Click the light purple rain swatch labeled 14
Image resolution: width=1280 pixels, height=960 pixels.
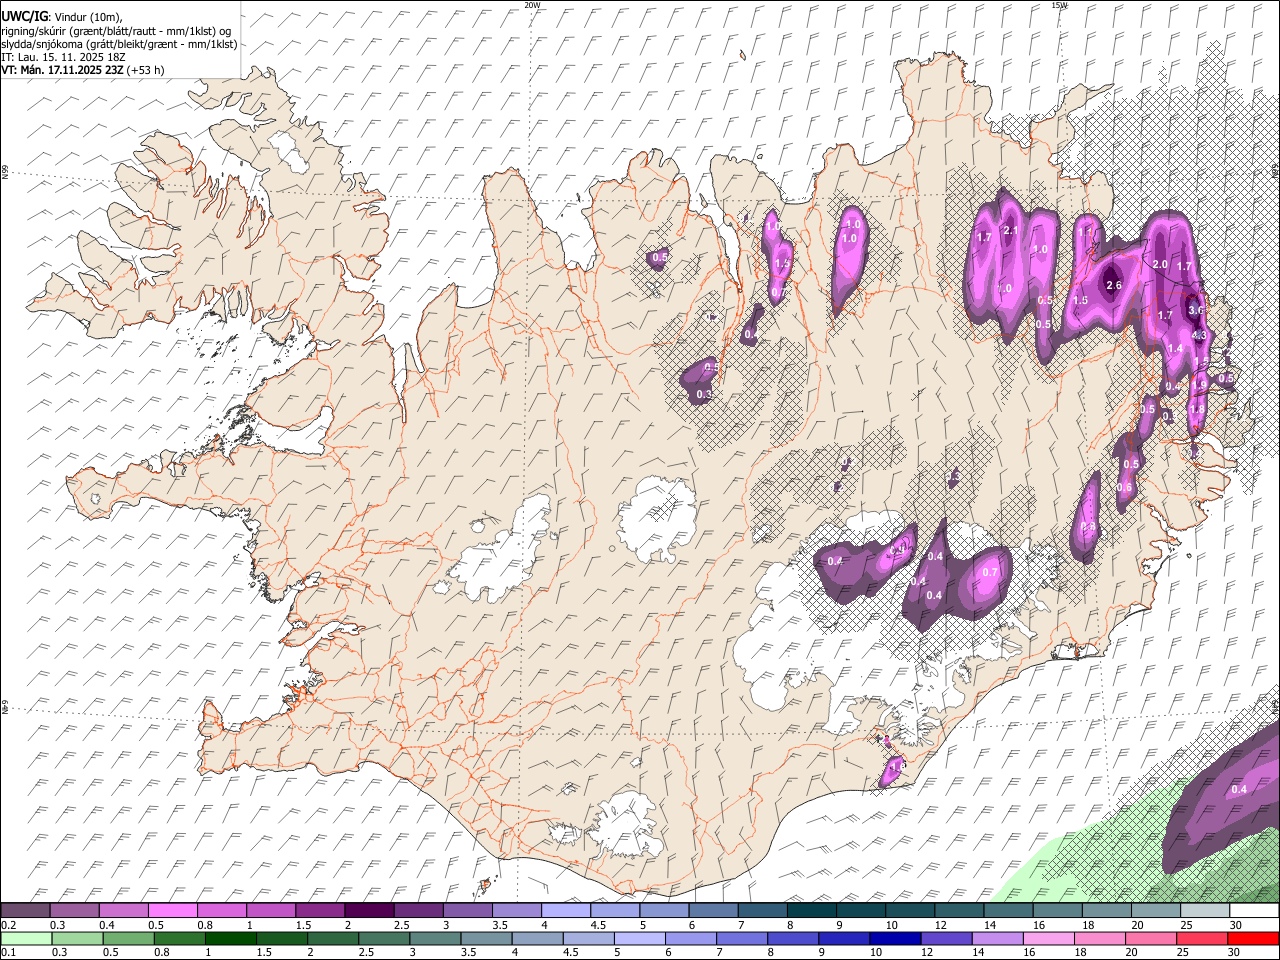[x=997, y=938]
